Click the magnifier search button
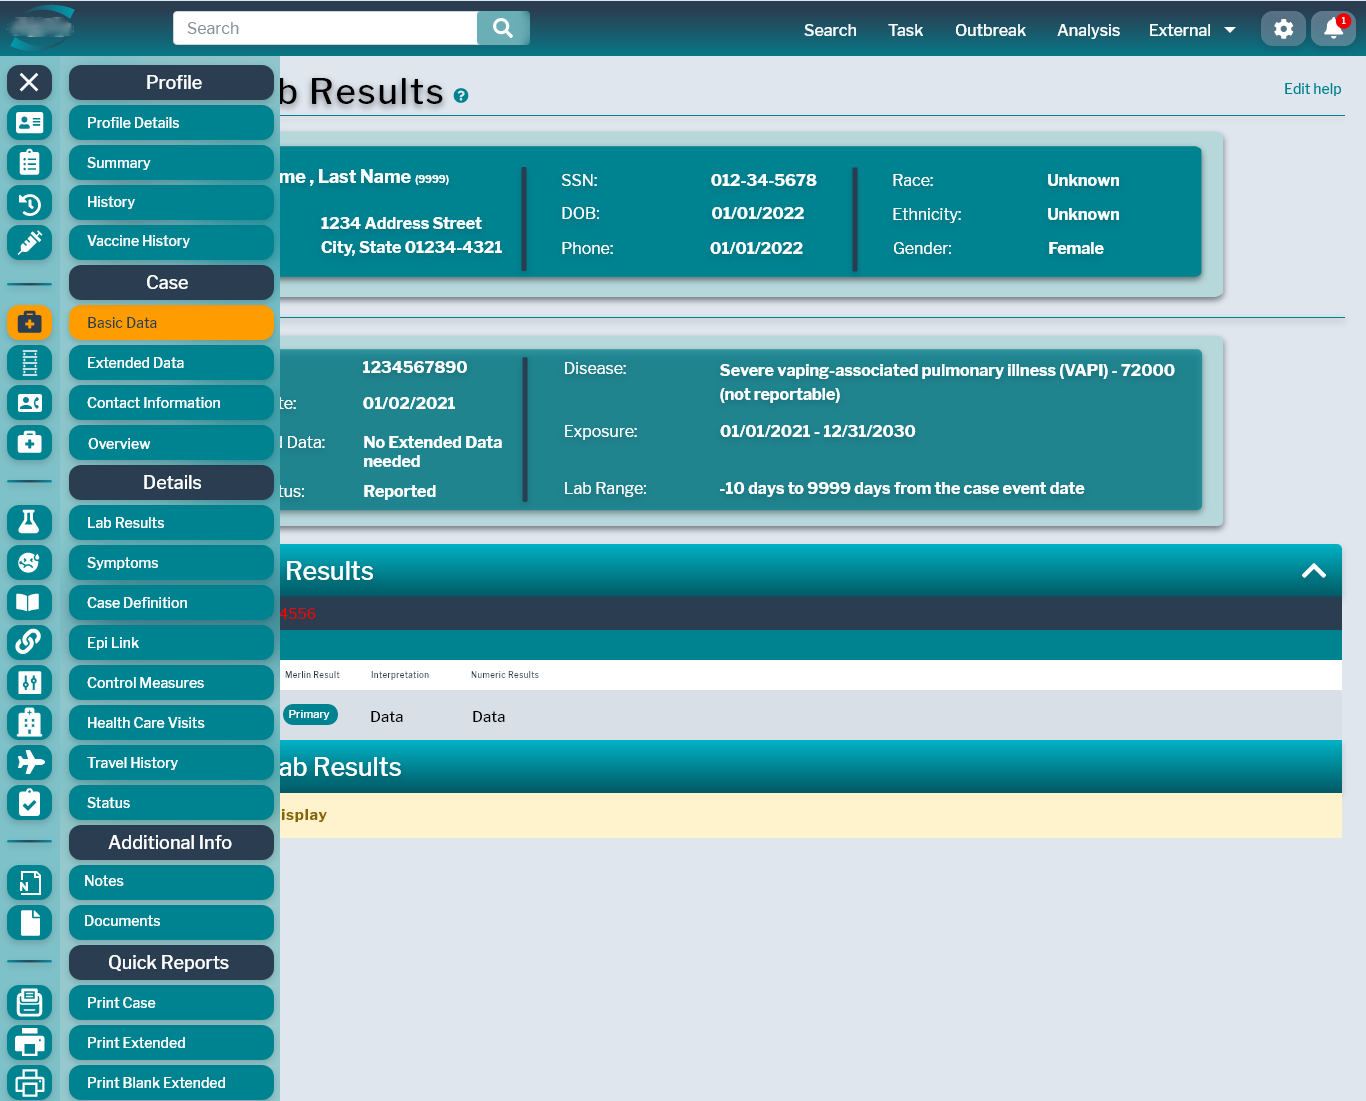1366x1101 pixels. click(x=503, y=28)
